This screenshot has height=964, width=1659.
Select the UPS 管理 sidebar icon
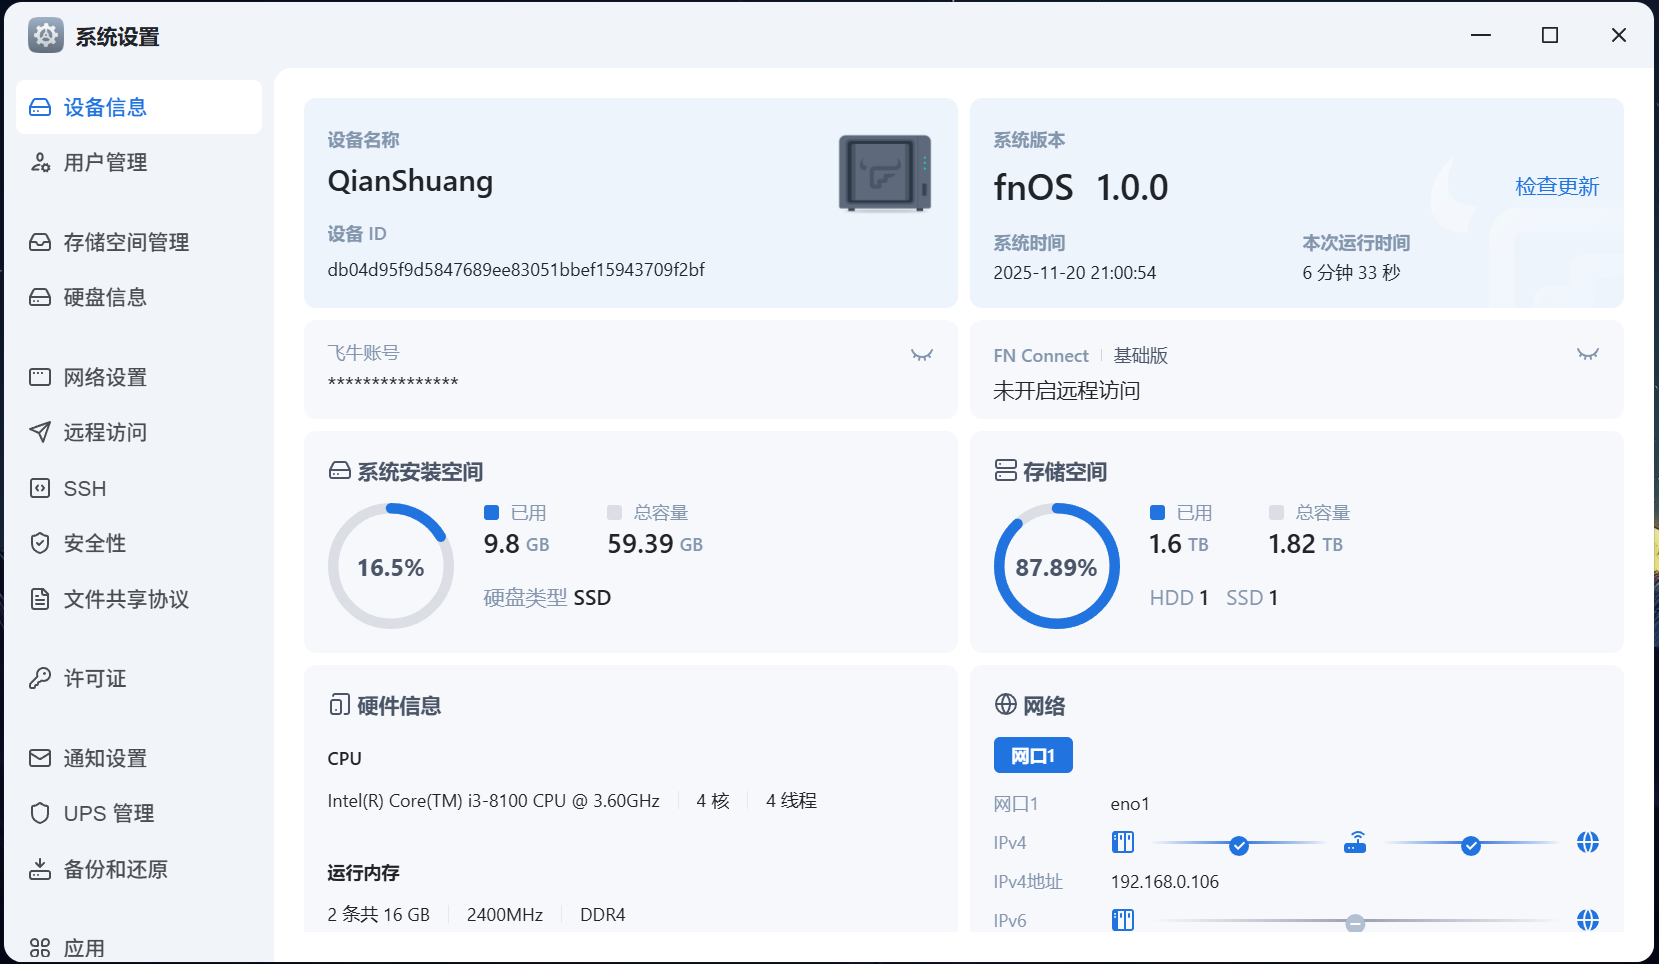[39, 813]
